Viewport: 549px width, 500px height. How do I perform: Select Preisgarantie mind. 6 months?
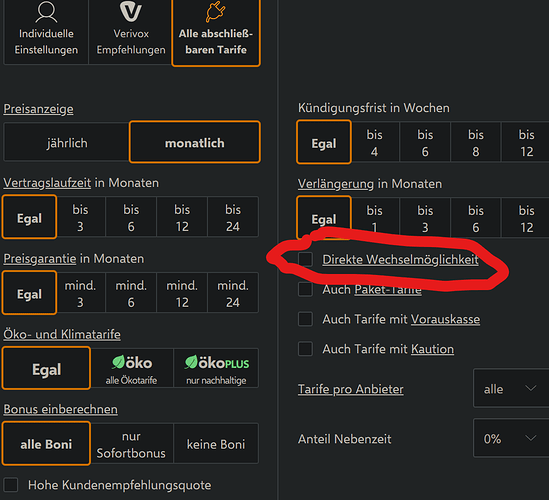point(131,293)
